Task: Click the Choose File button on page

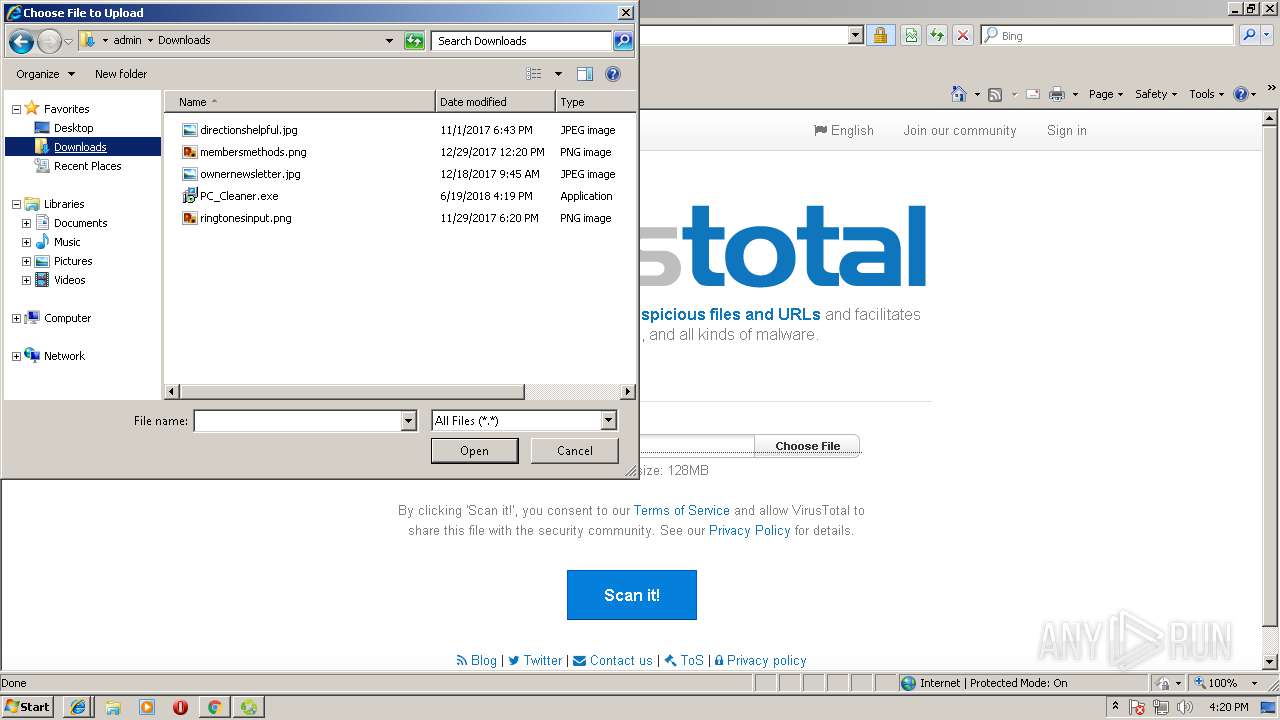Action: tap(807, 446)
